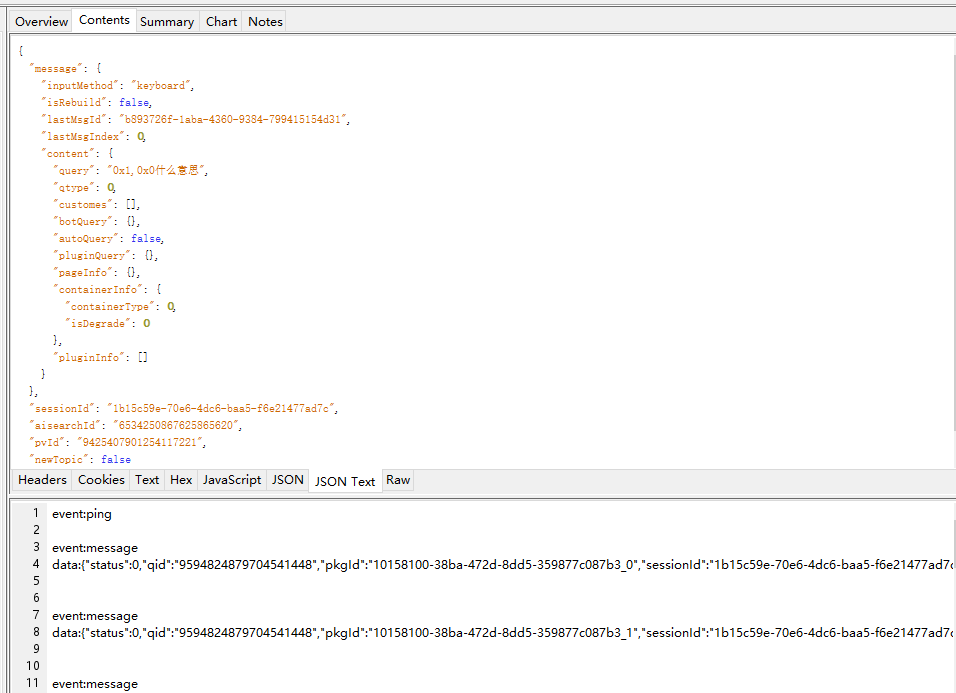
Task: Click the "sessionId" key in JSON
Action: [x=64, y=408]
